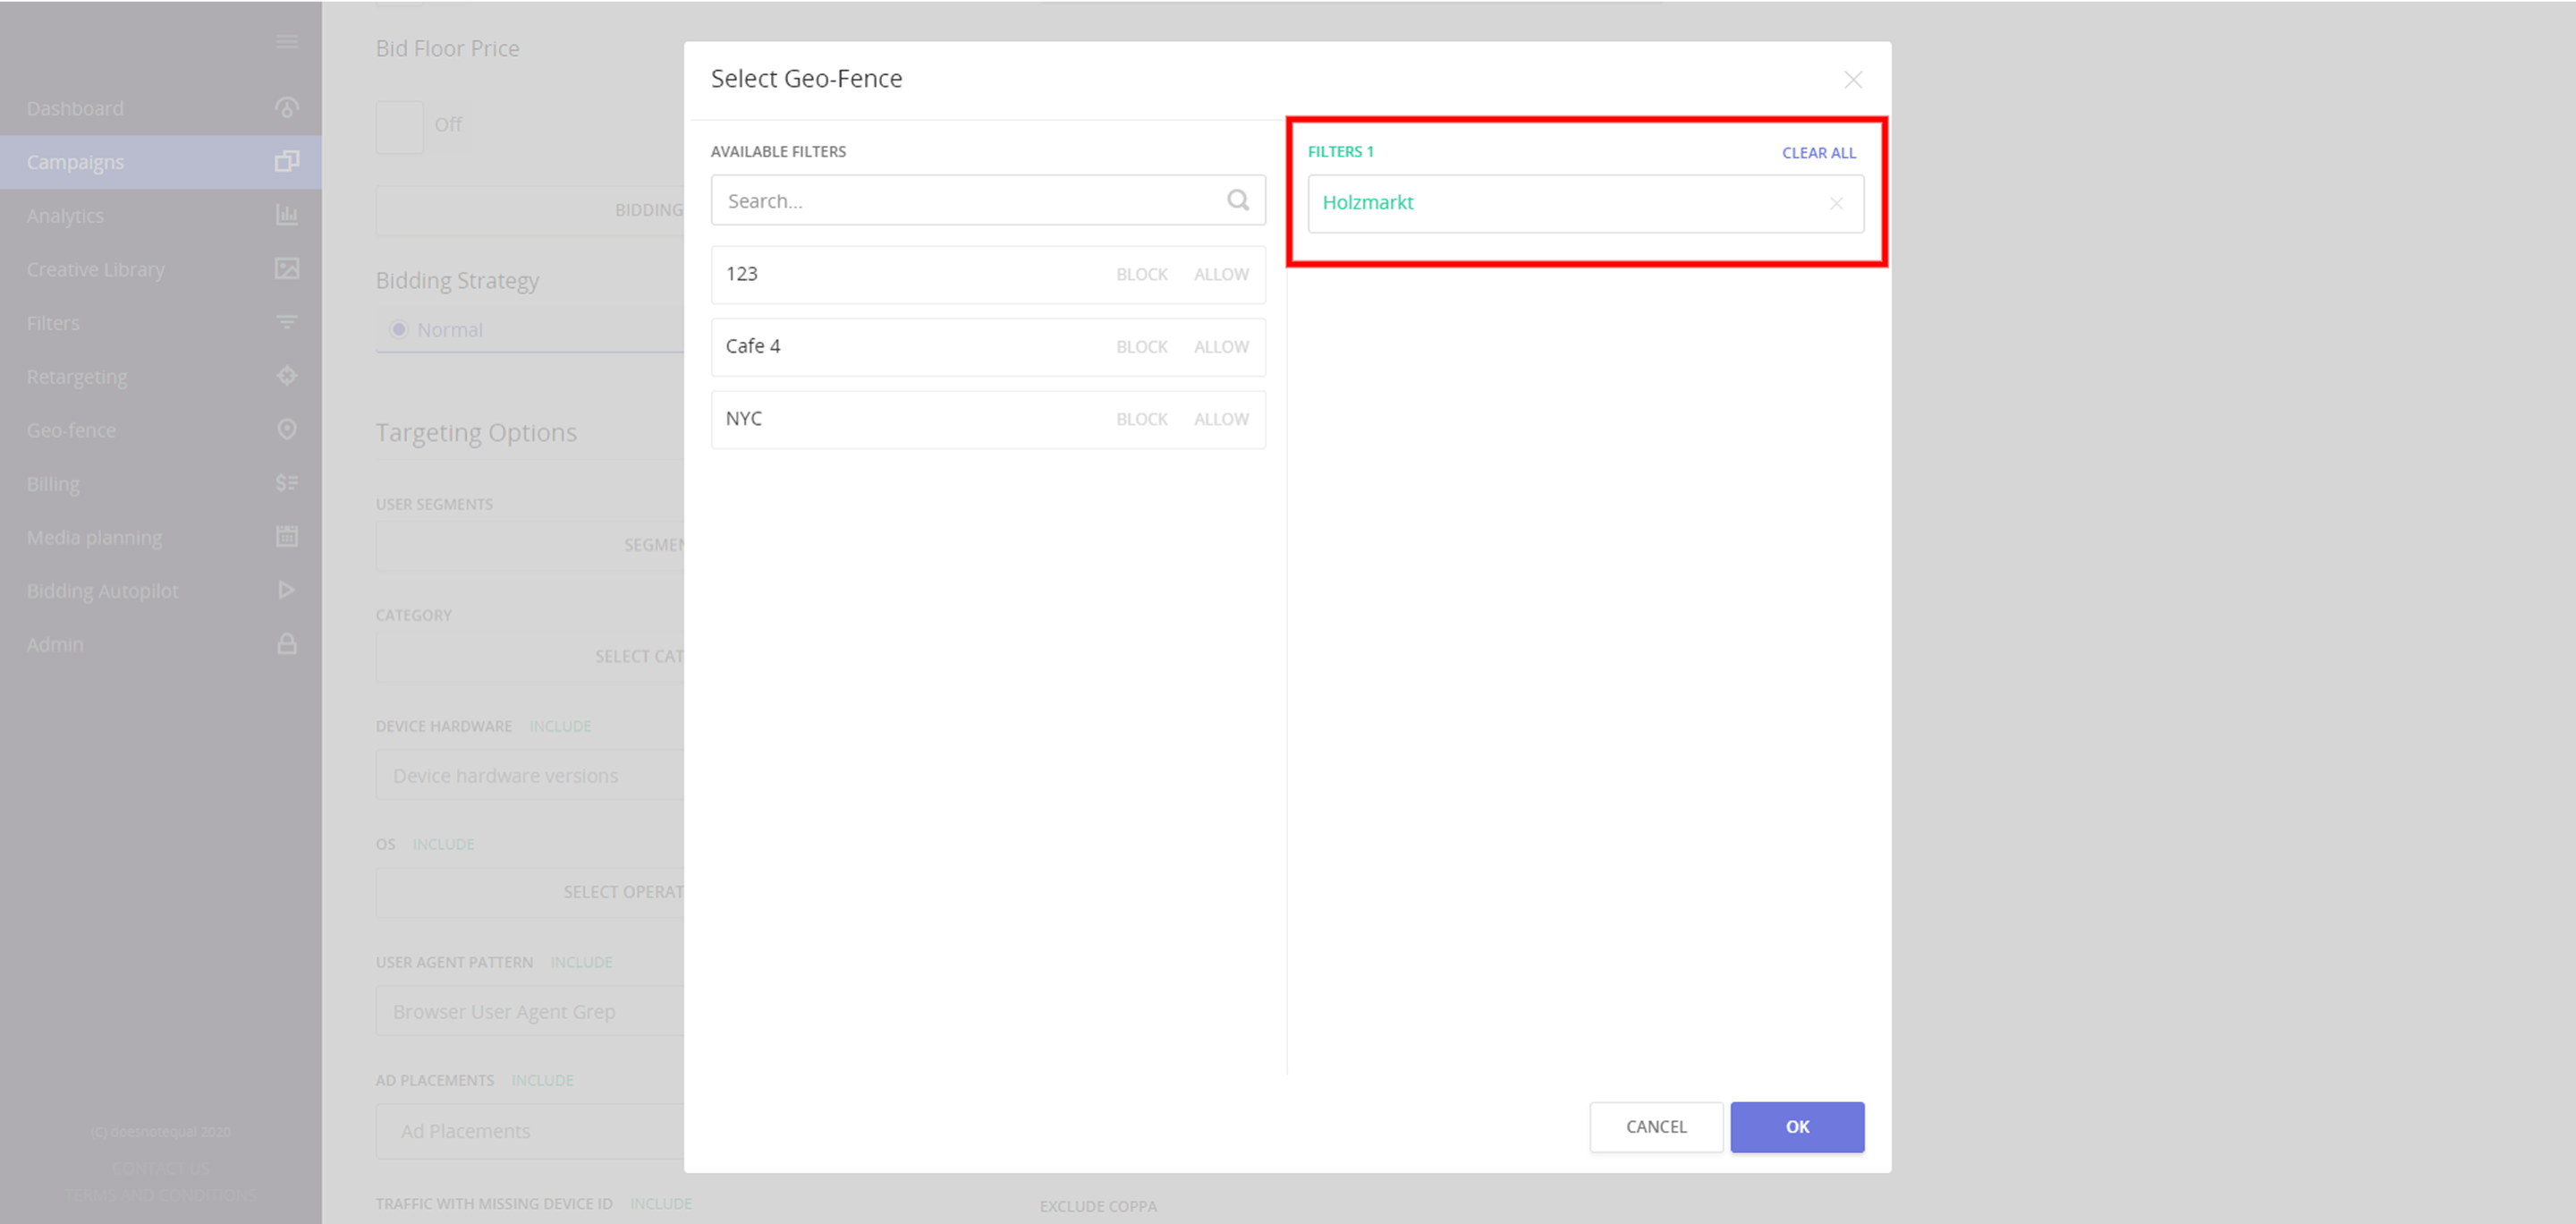Click the Creative Library image icon
The image size is (2576, 1224).
[287, 269]
